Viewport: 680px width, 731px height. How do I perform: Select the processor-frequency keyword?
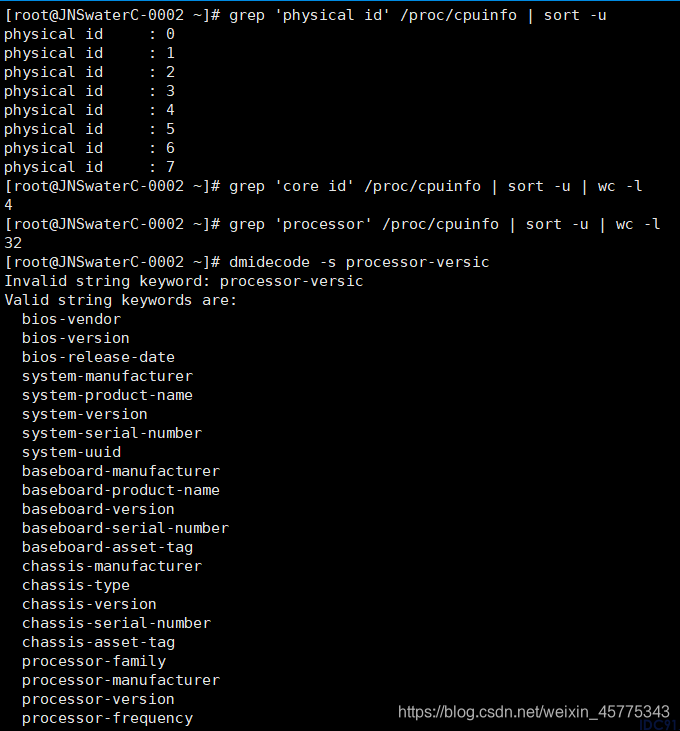coord(107,718)
